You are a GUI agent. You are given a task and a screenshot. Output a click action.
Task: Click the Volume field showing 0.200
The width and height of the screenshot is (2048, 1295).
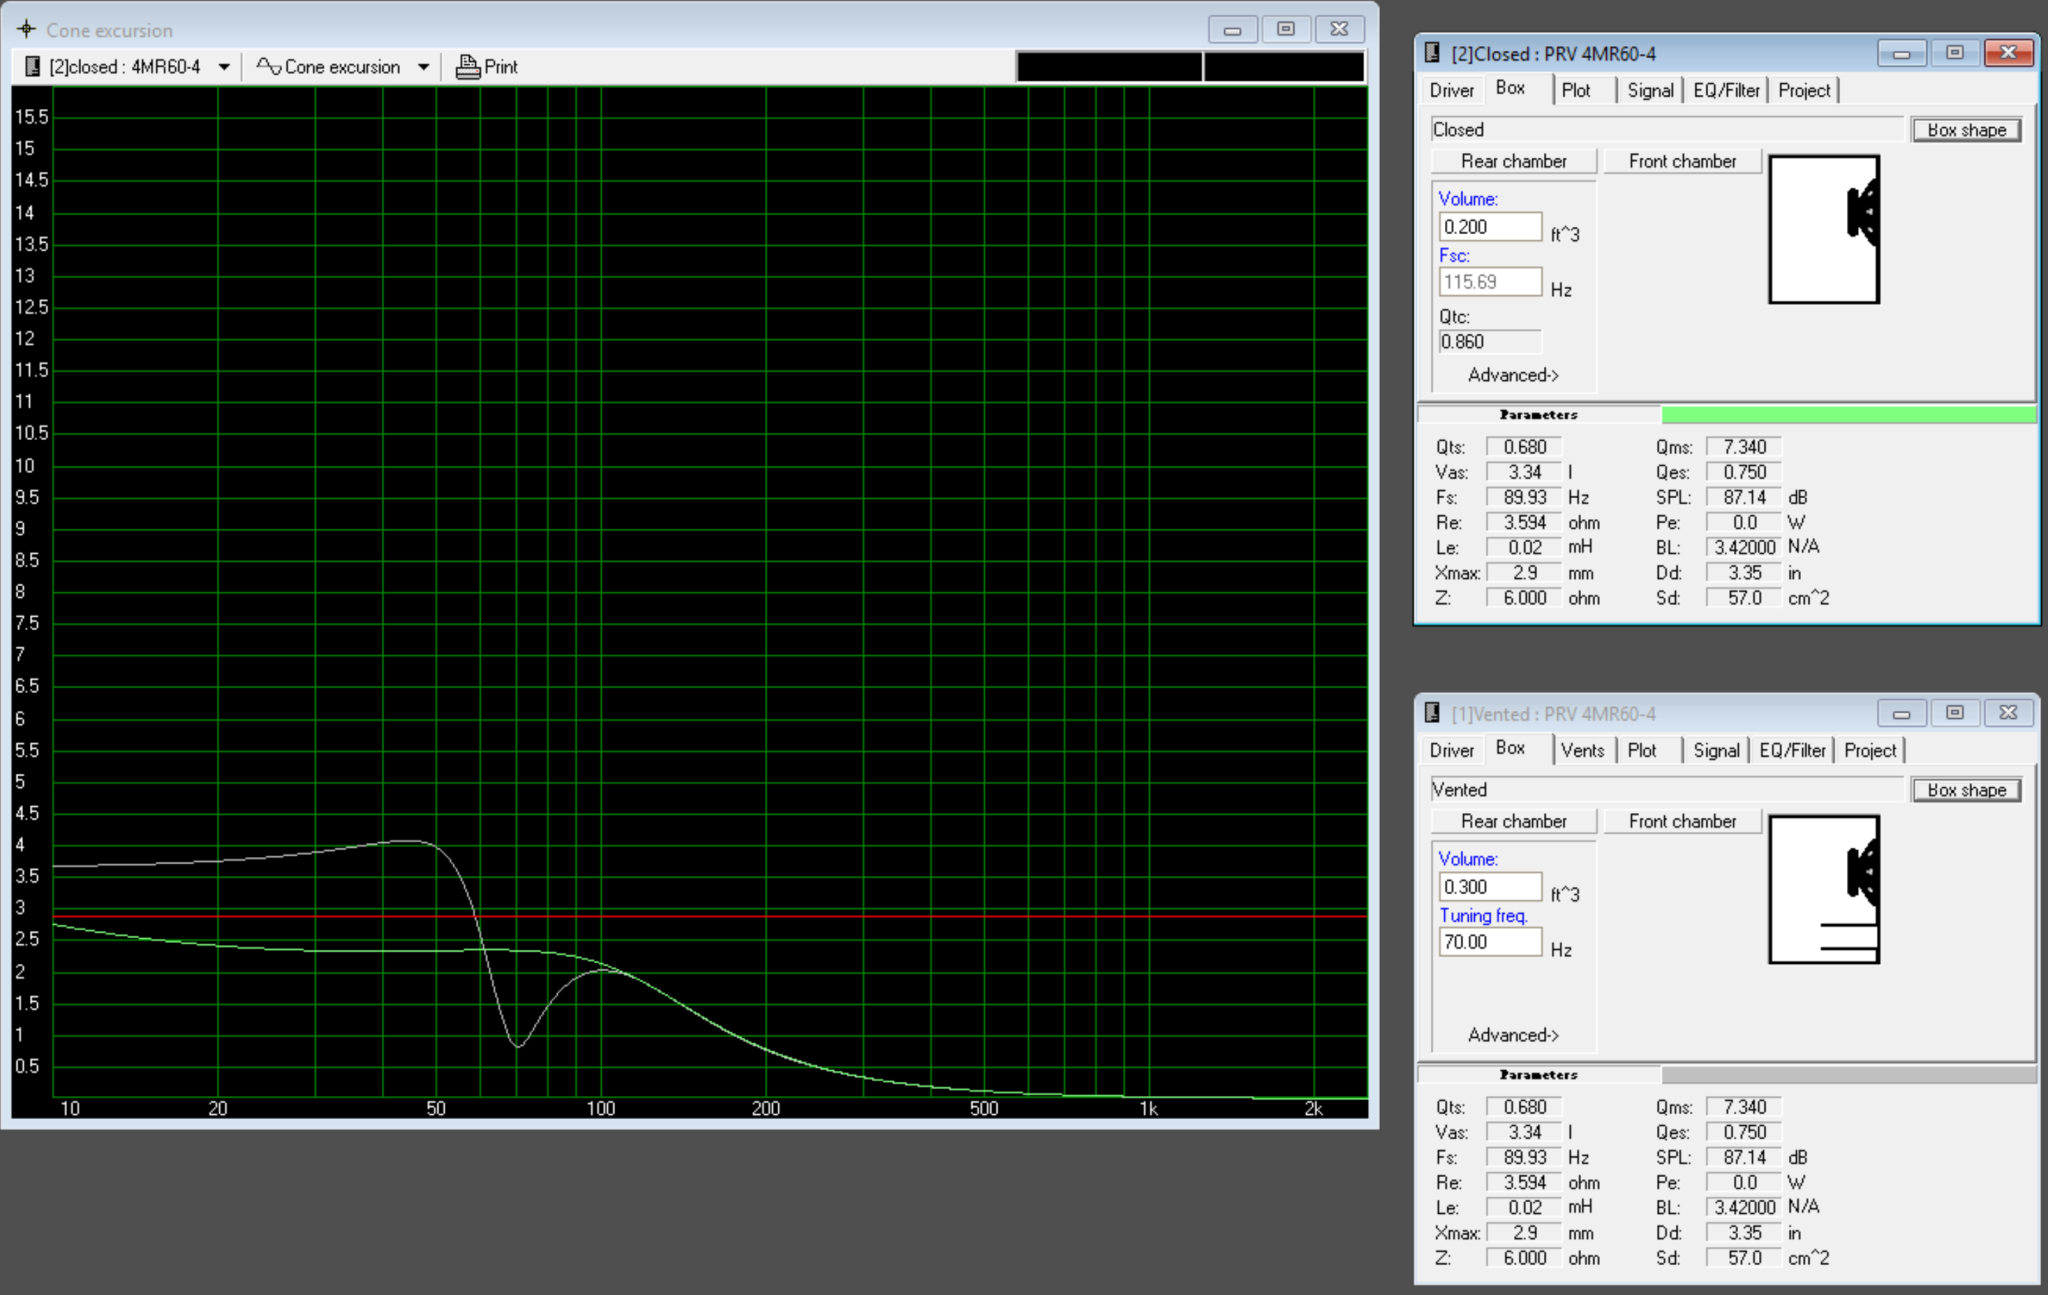(x=1490, y=227)
